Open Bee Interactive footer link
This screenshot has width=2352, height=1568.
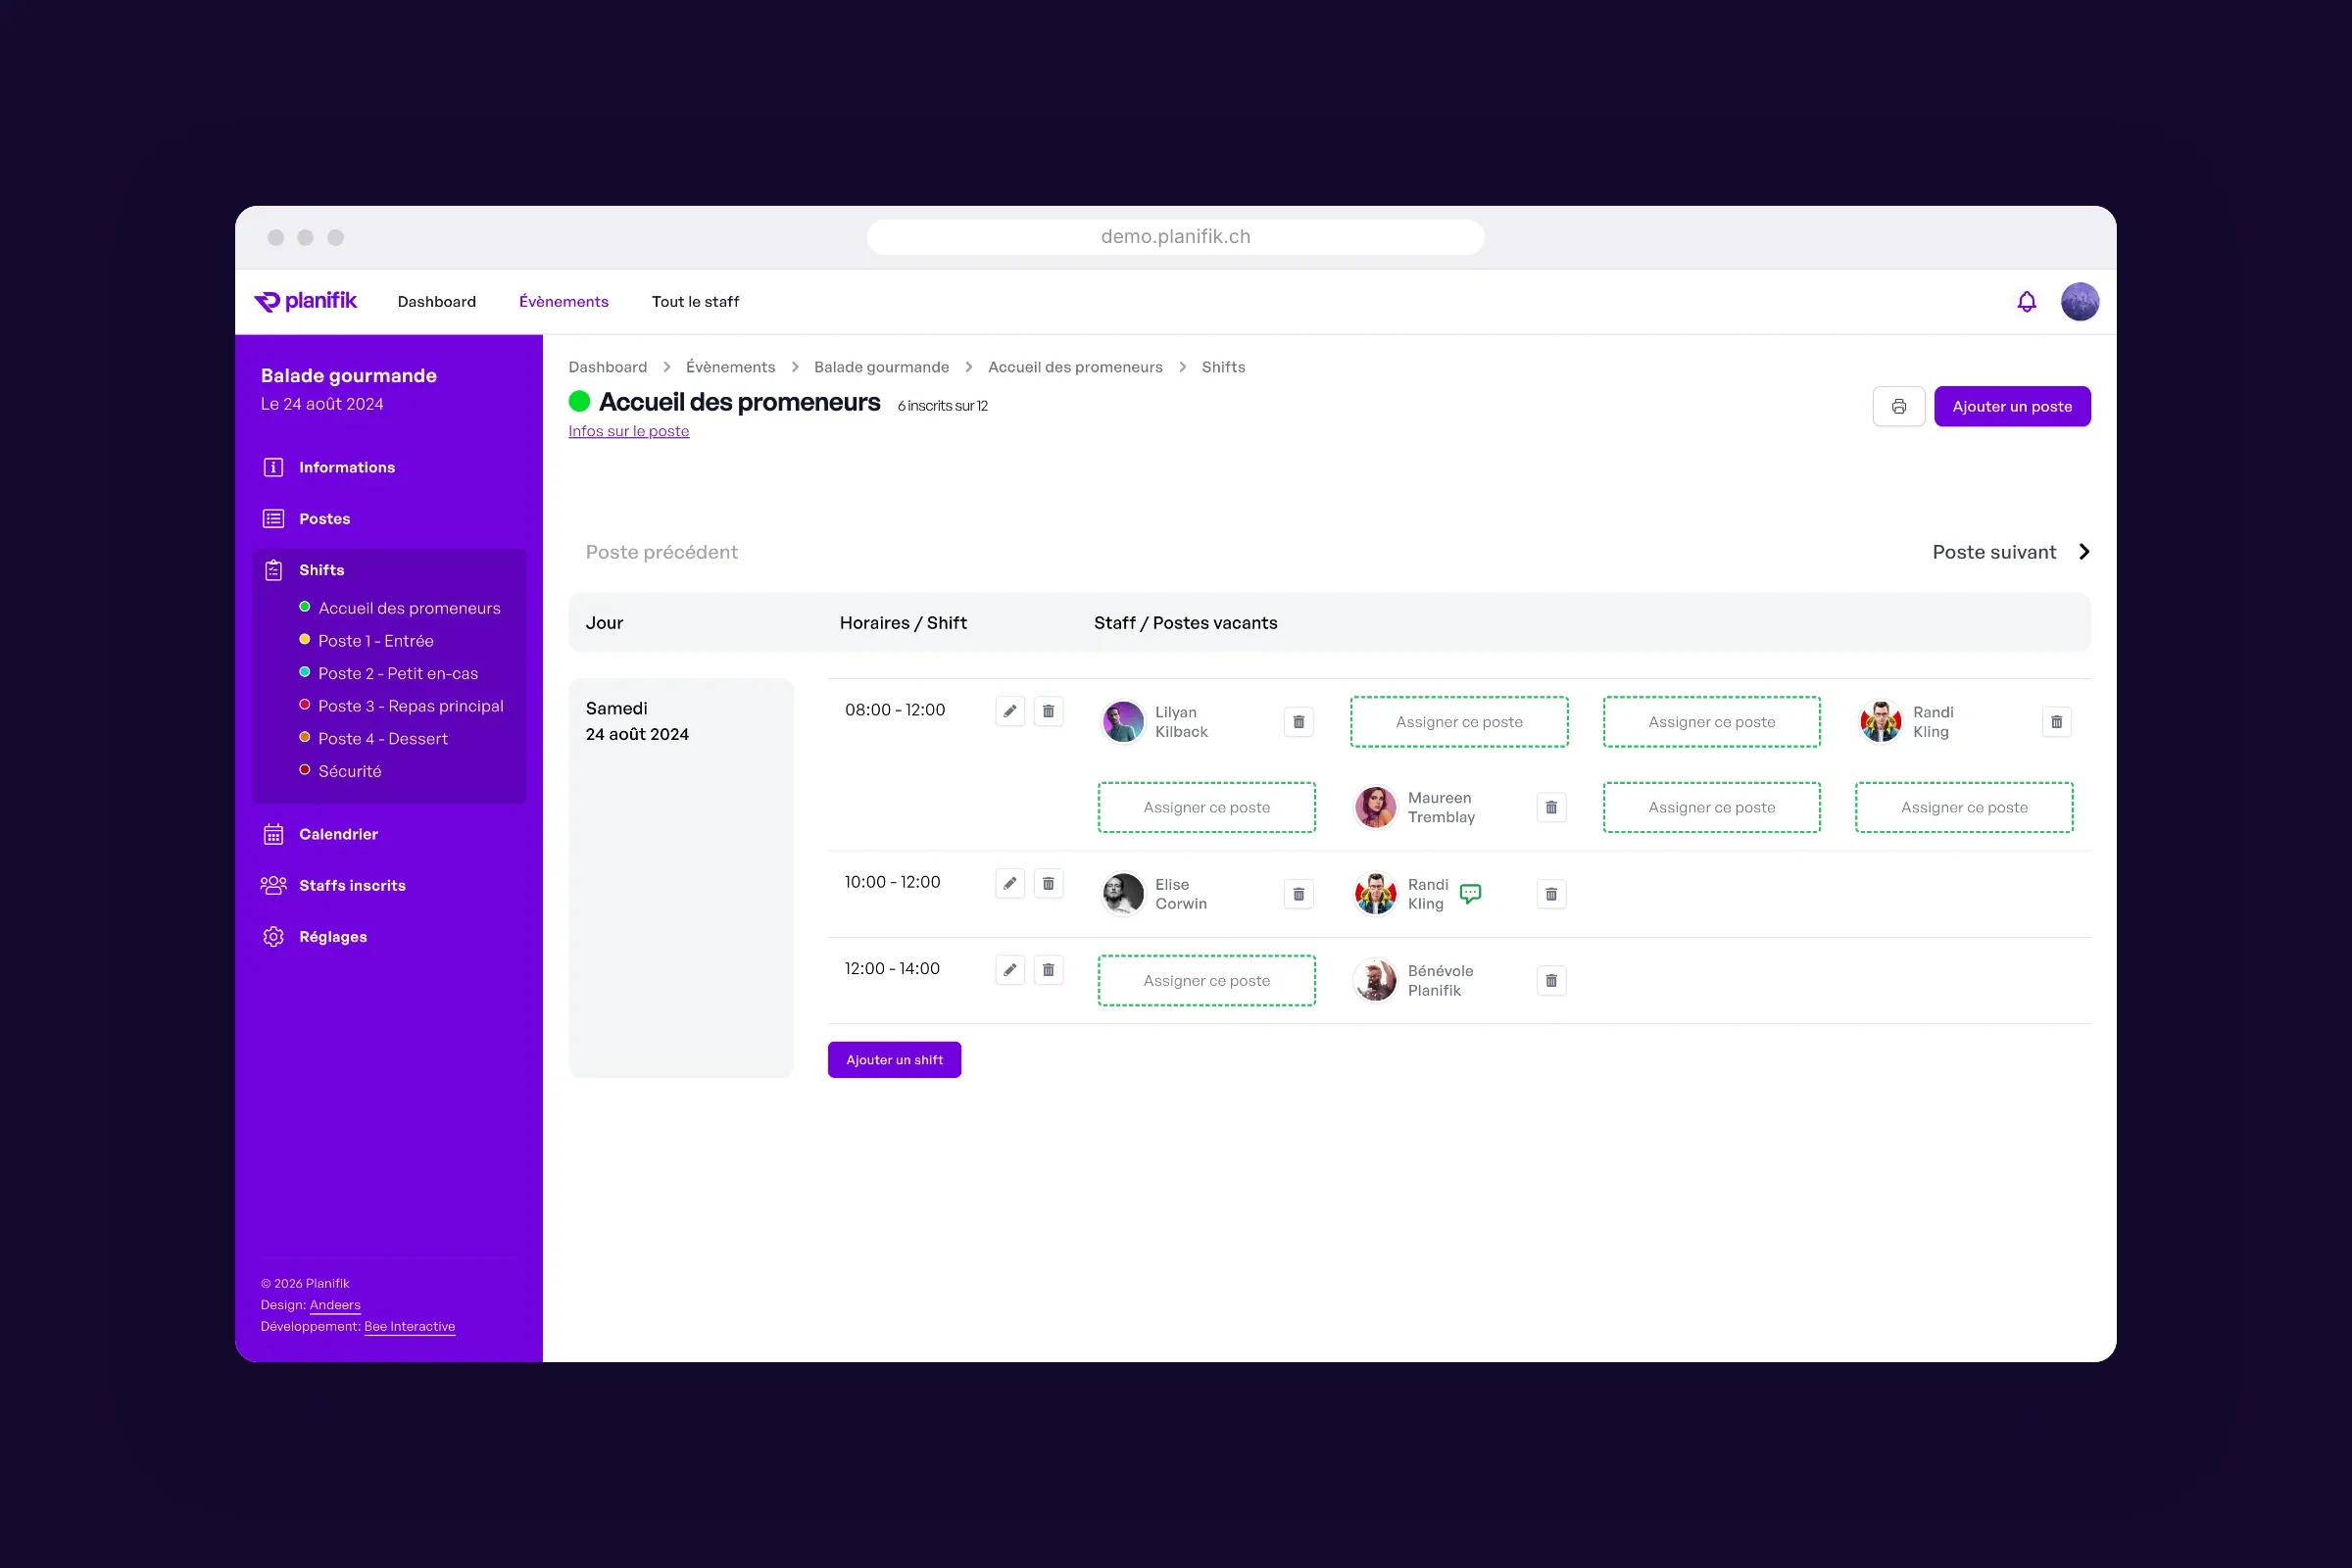click(x=409, y=1327)
